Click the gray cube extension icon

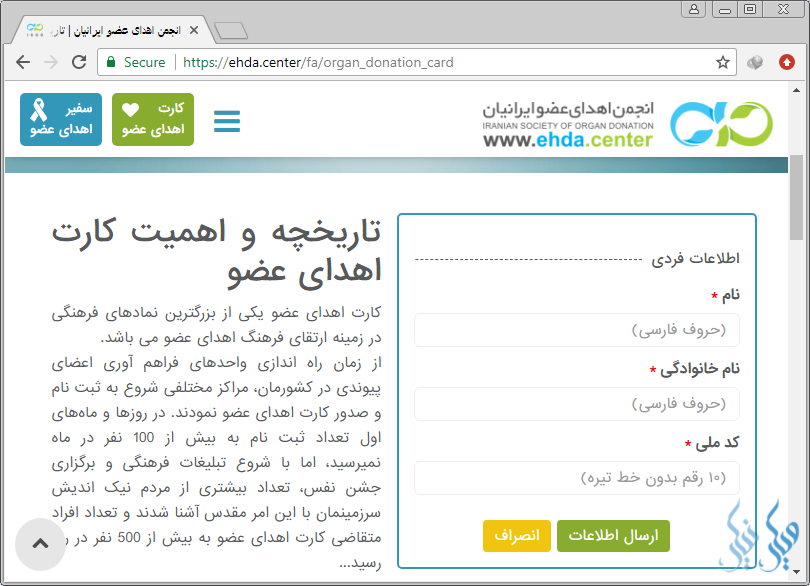[x=756, y=62]
